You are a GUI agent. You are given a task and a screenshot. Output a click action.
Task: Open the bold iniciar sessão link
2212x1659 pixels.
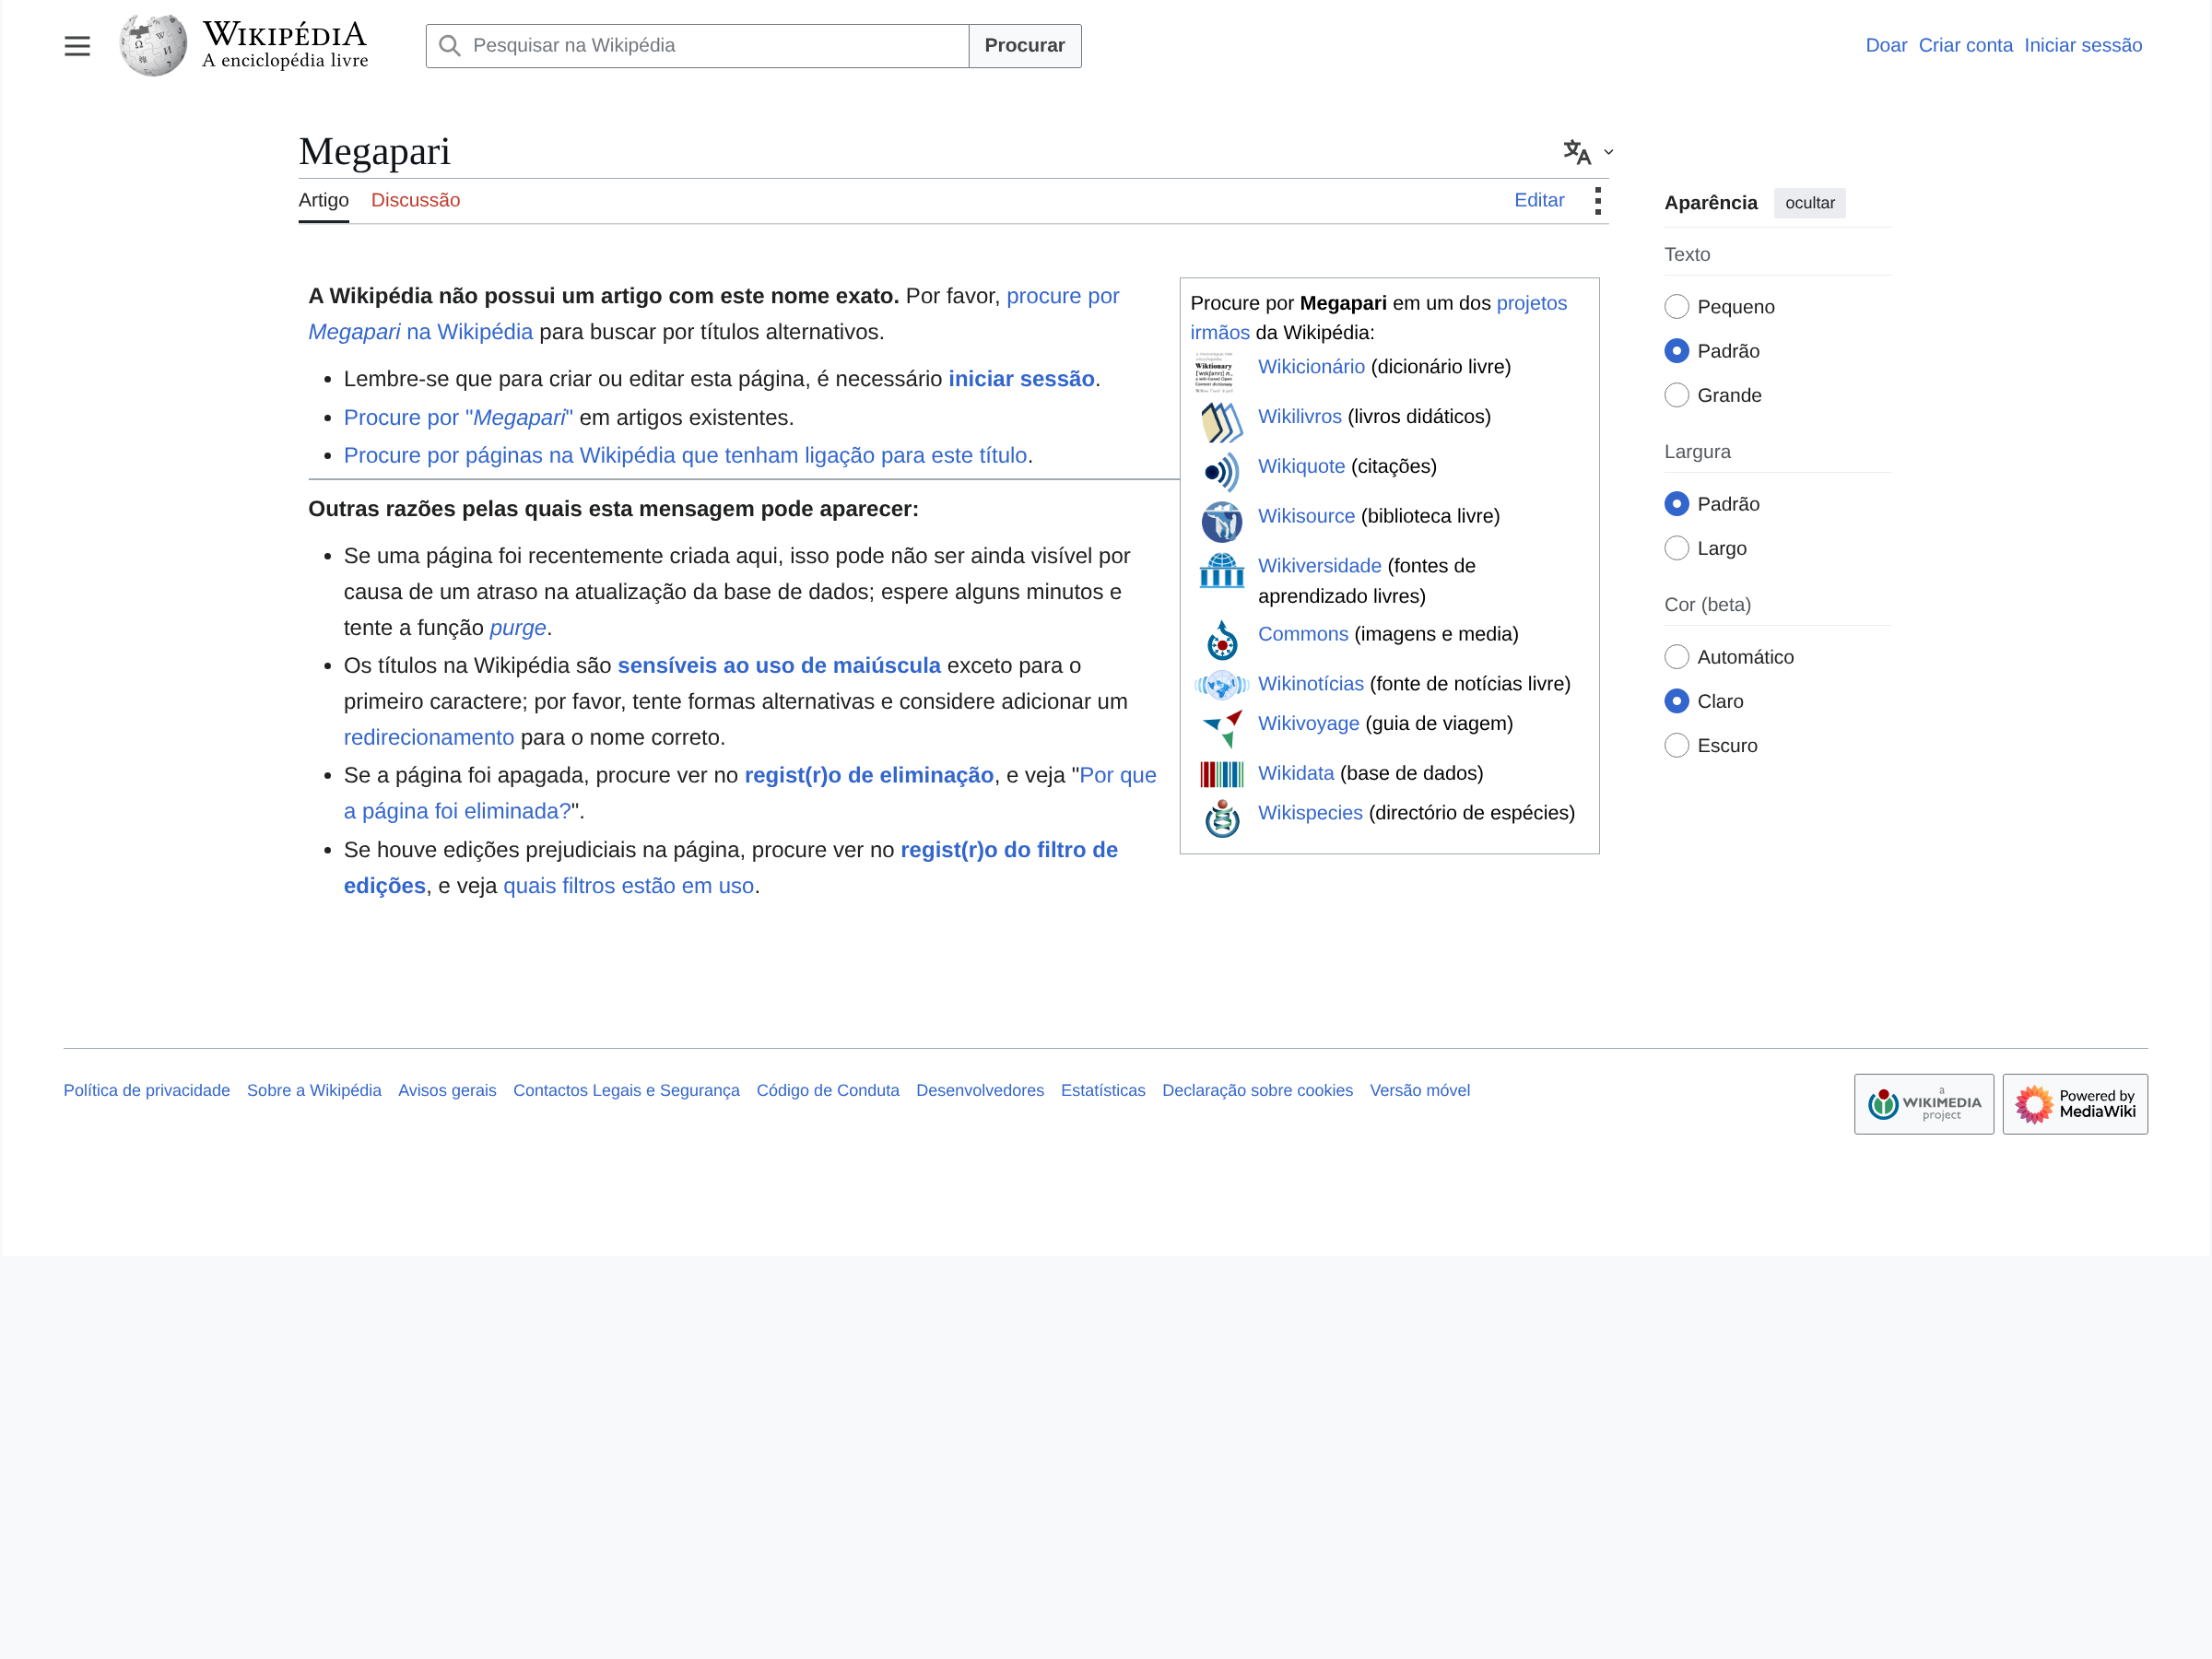[x=1022, y=379]
